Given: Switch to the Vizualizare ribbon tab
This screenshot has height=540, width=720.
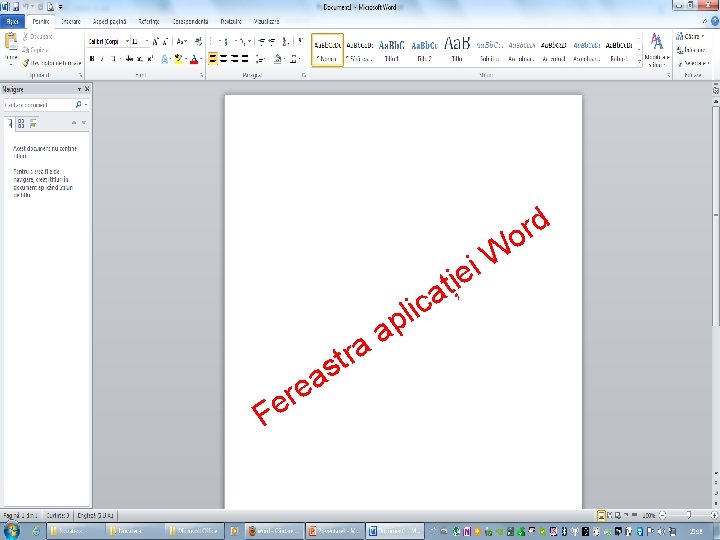Looking at the screenshot, I should (x=266, y=22).
